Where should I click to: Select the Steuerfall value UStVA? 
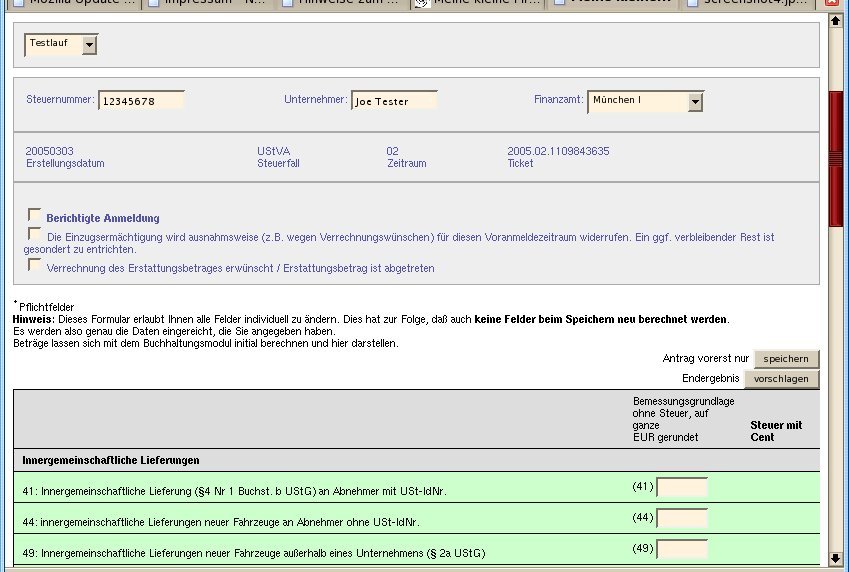(273, 151)
